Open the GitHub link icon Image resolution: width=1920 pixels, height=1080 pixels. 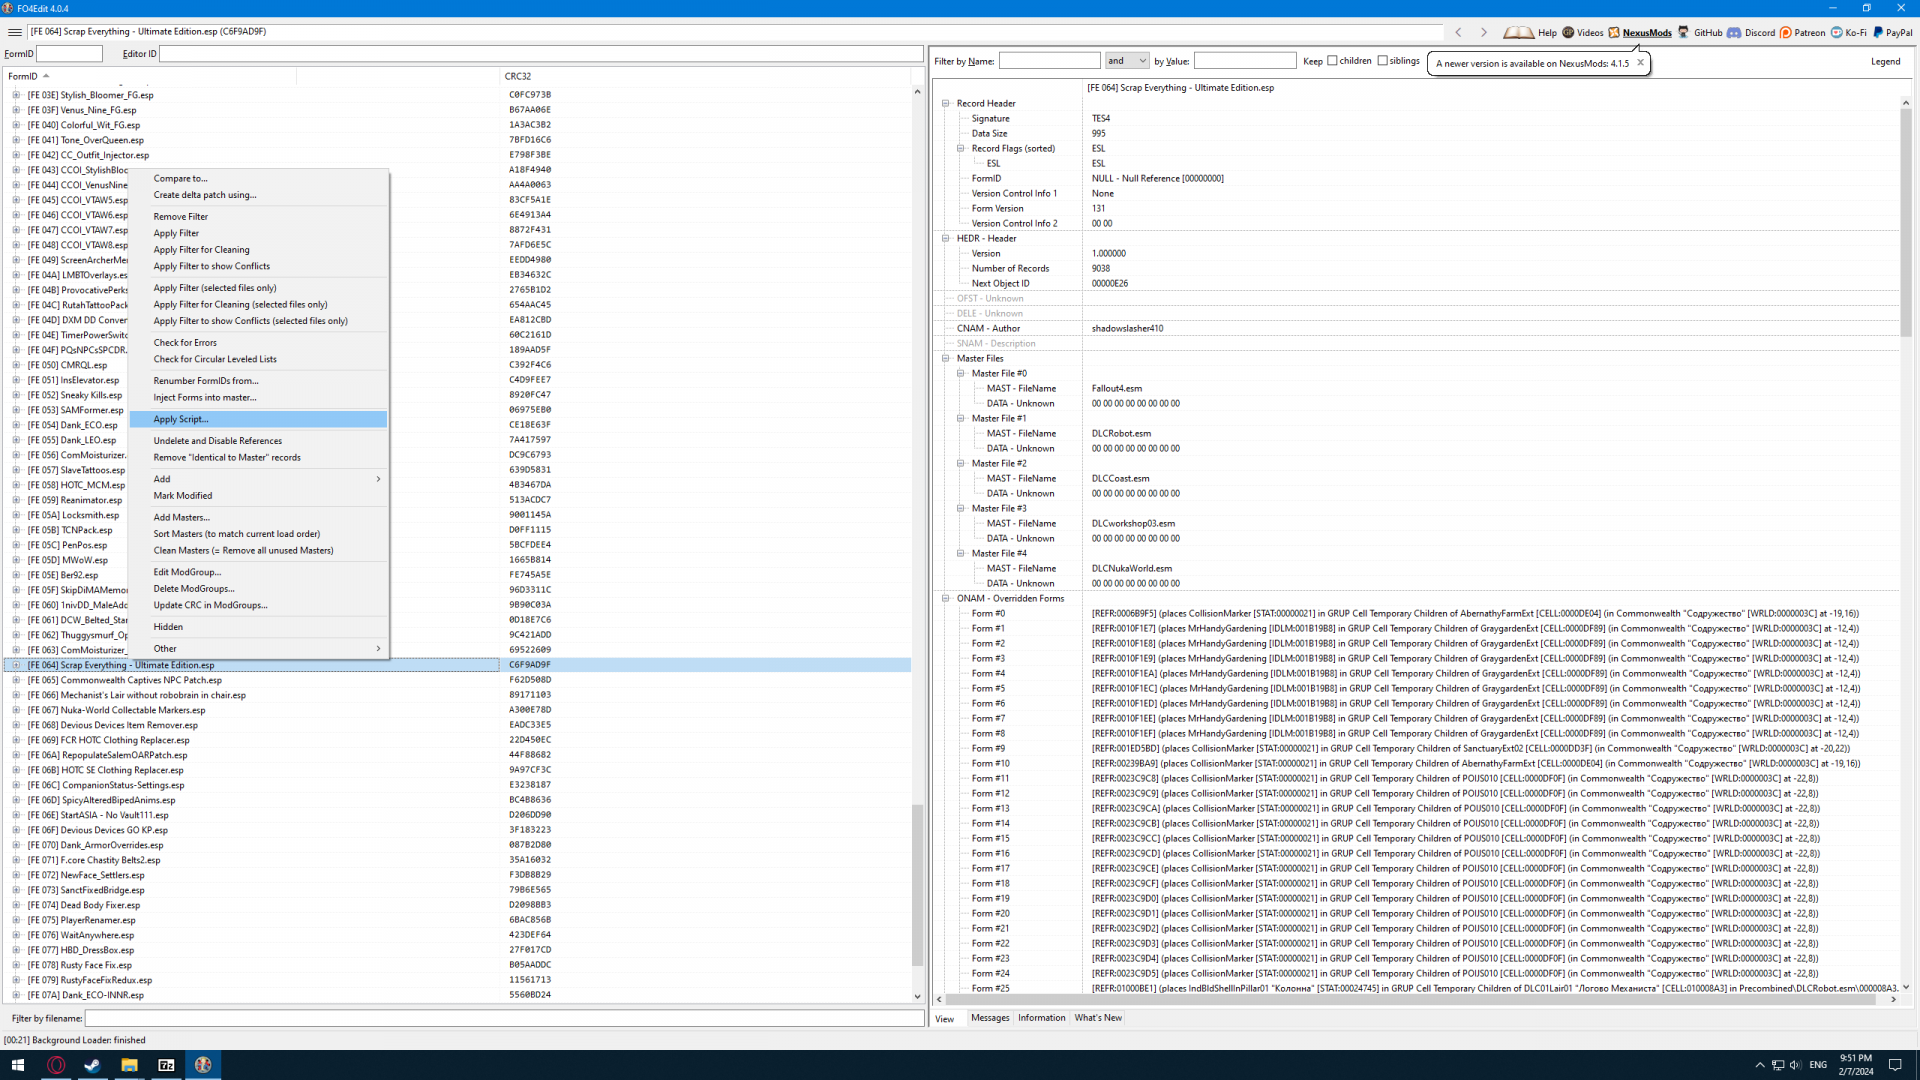tap(1684, 32)
